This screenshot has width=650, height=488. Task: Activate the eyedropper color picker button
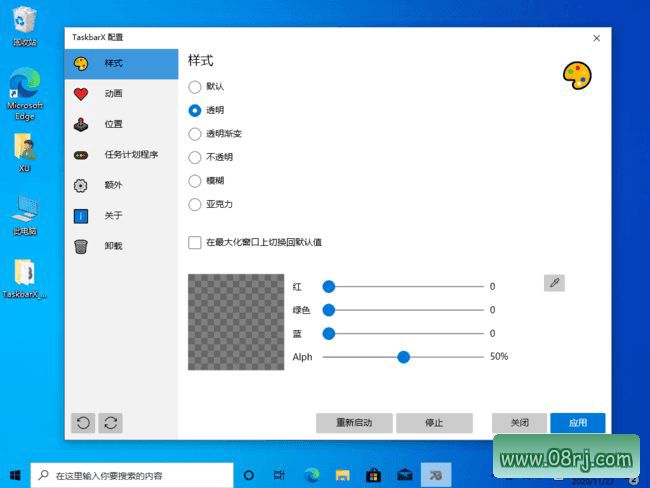click(x=554, y=283)
